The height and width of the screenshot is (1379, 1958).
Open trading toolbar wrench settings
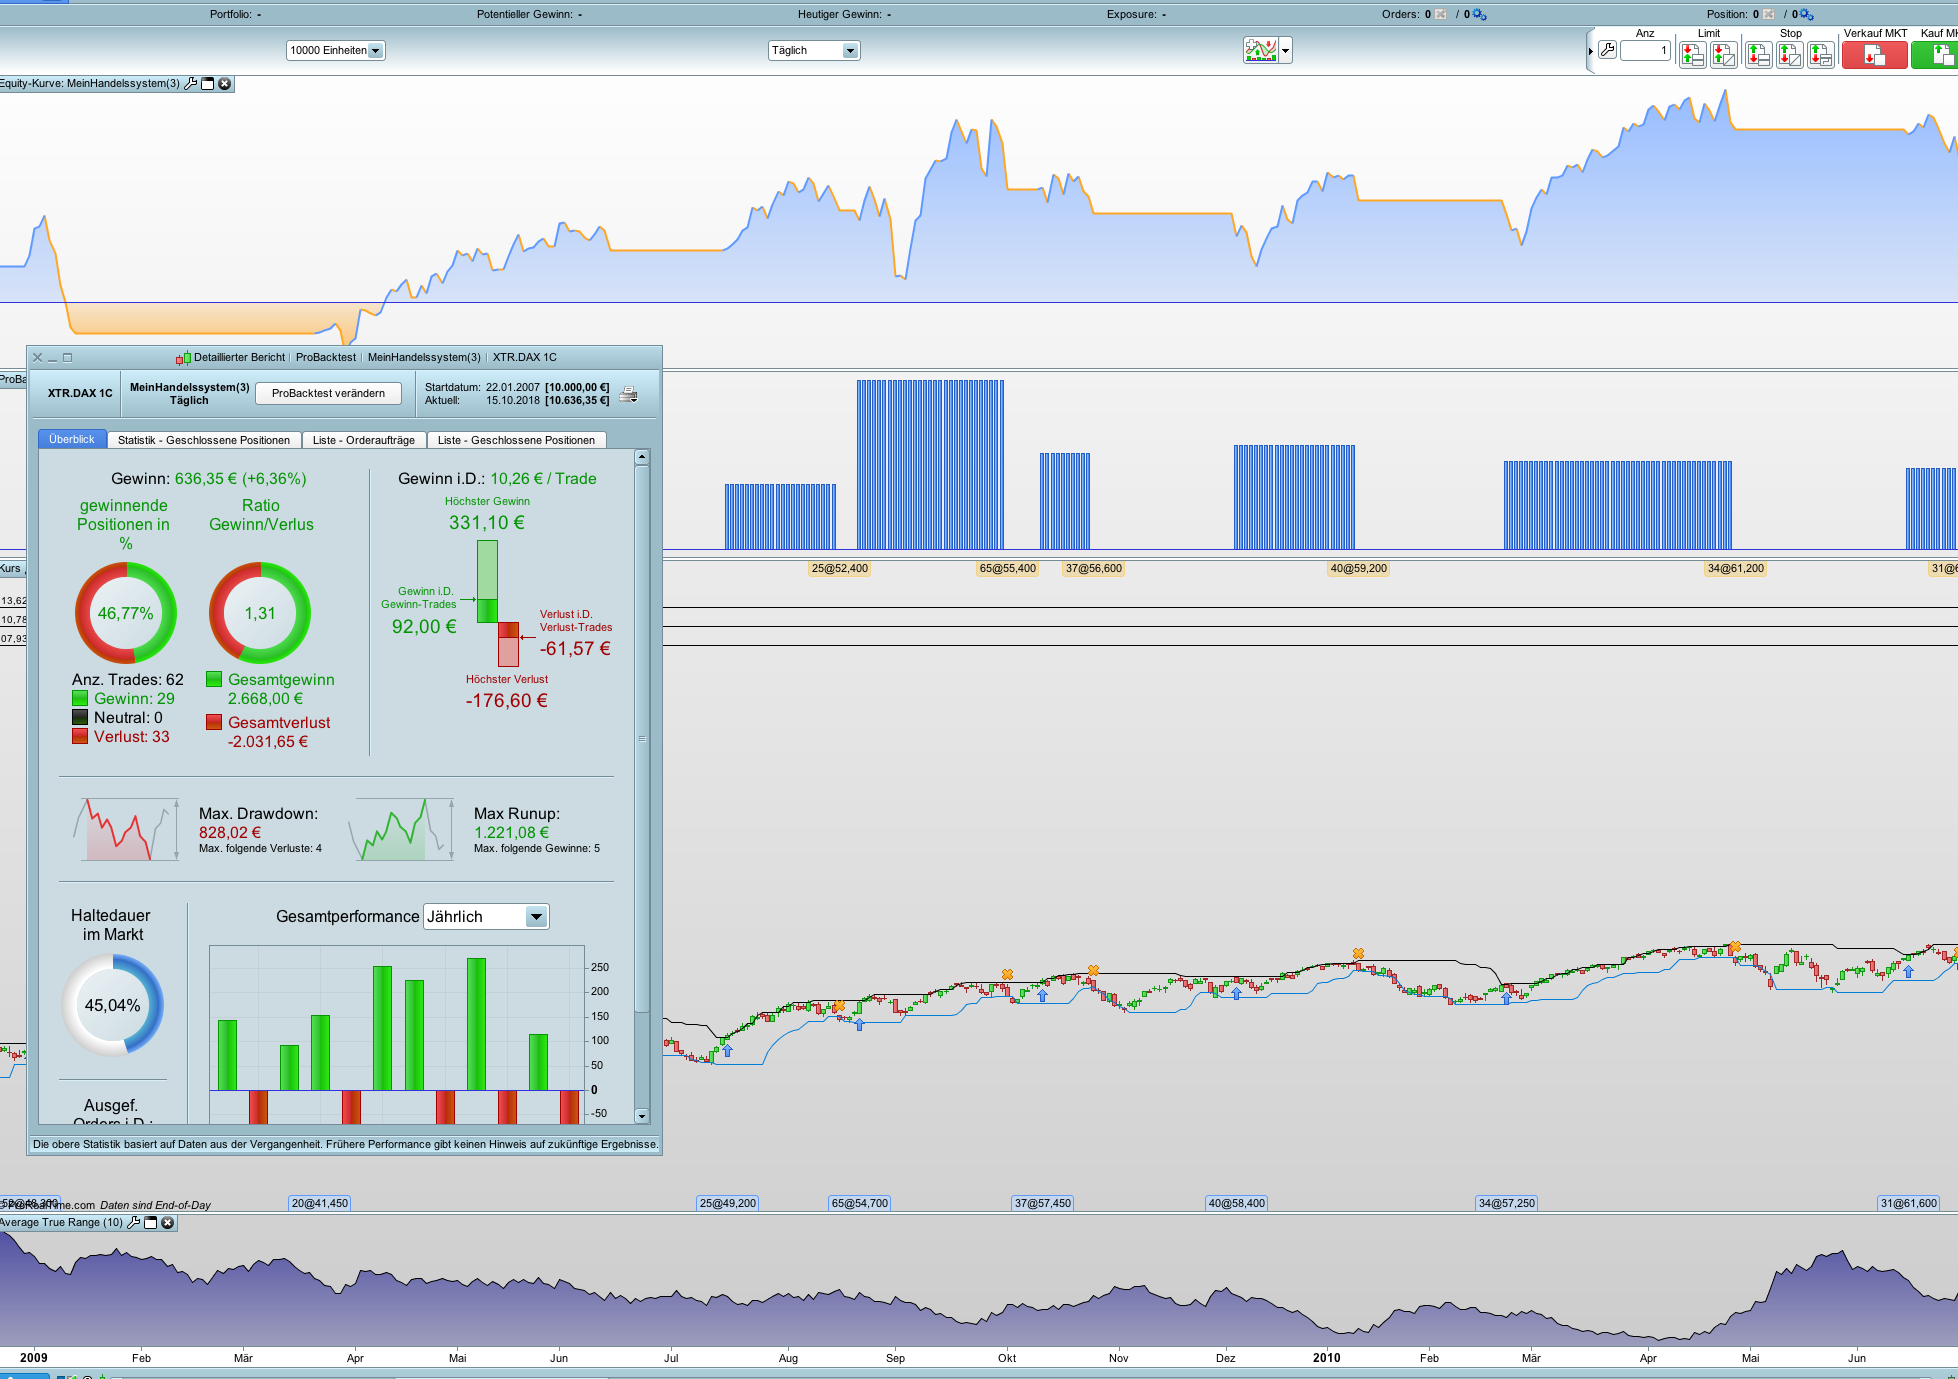pos(1607,50)
